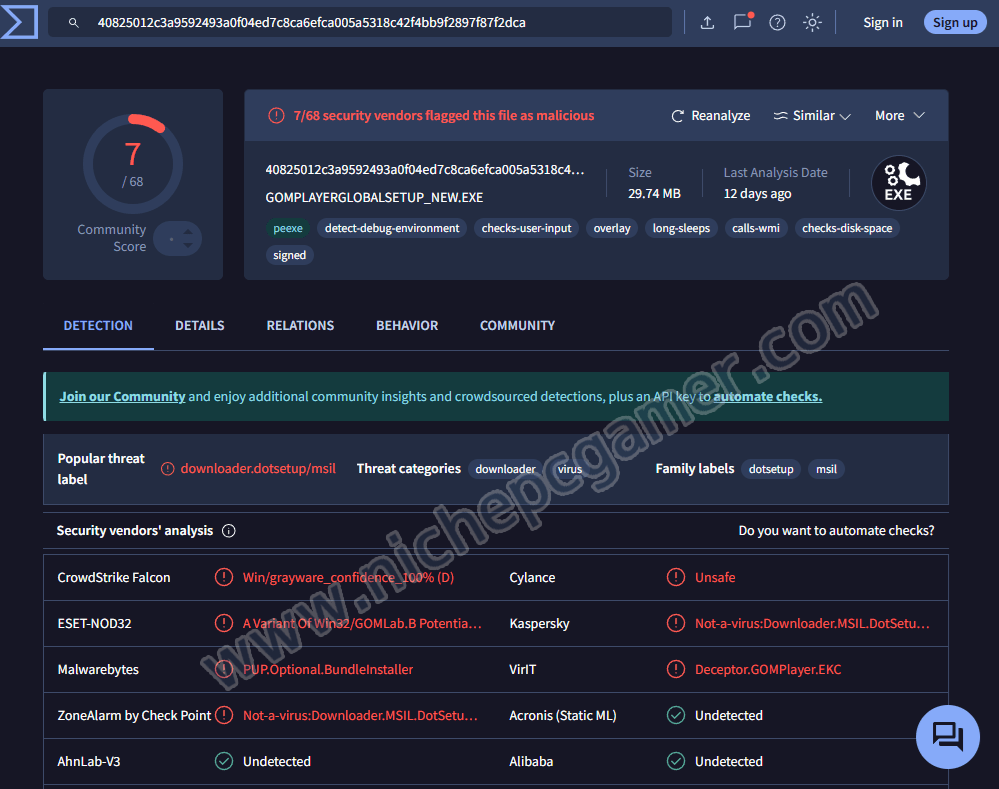Image resolution: width=999 pixels, height=789 pixels.
Task: Click the search magnifier icon
Action: pyautogui.click(x=74, y=23)
